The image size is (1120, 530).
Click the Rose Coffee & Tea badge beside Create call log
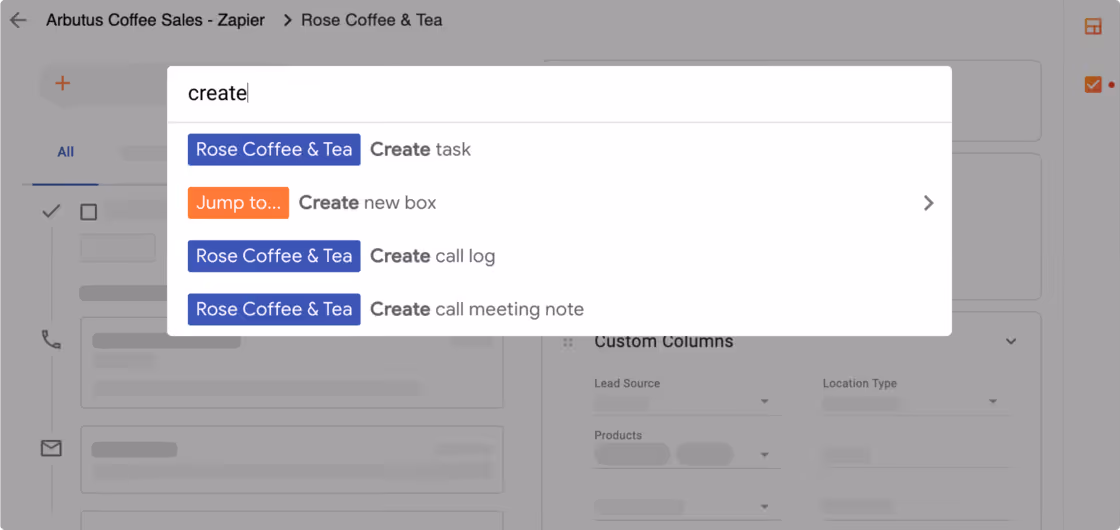(x=274, y=256)
